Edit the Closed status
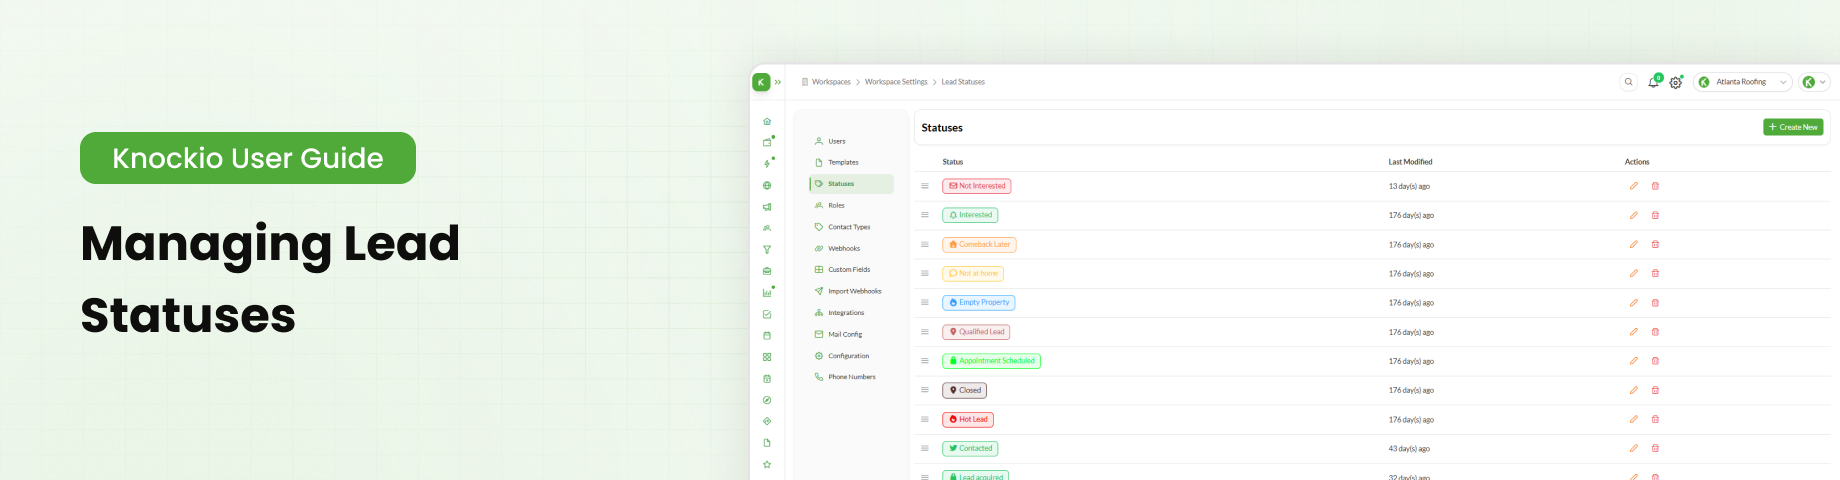Image resolution: width=1840 pixels, height=480 pixels. tap(1634, 390)
